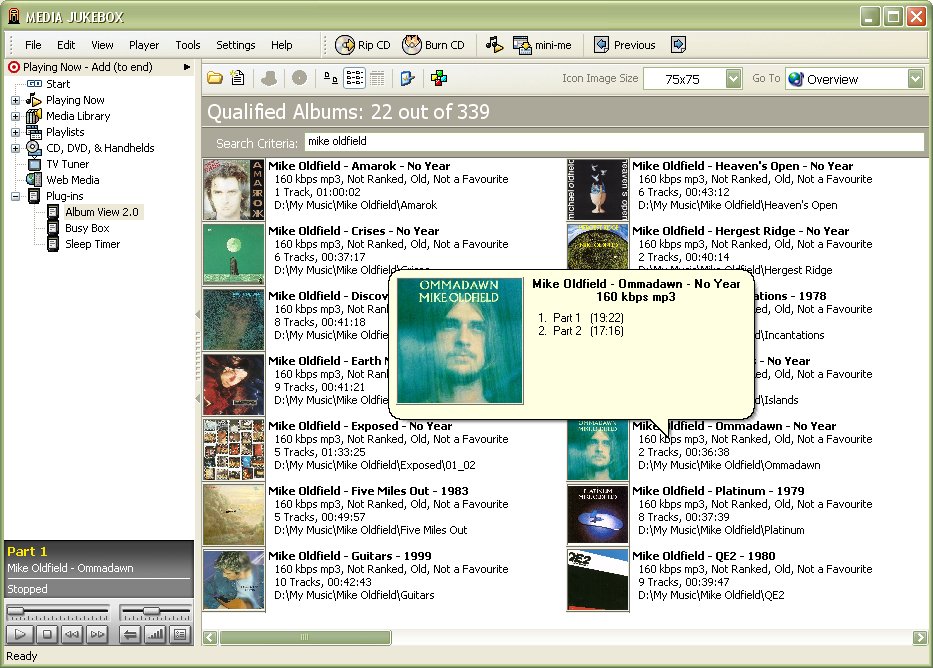Viewport: 933px width, 668px height.
Task: Click the list icon button in the player panel
Action: 180,635
